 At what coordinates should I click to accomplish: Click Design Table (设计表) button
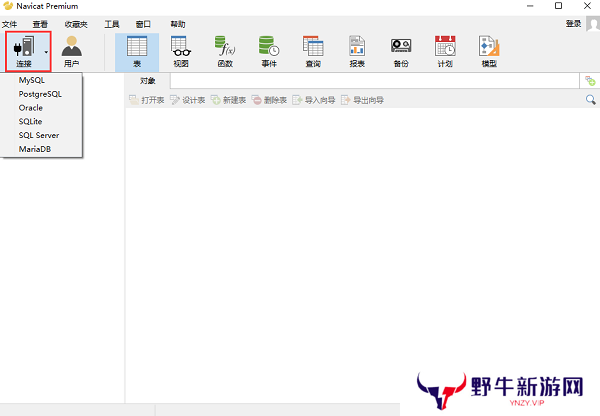click(x=188, y=100)
